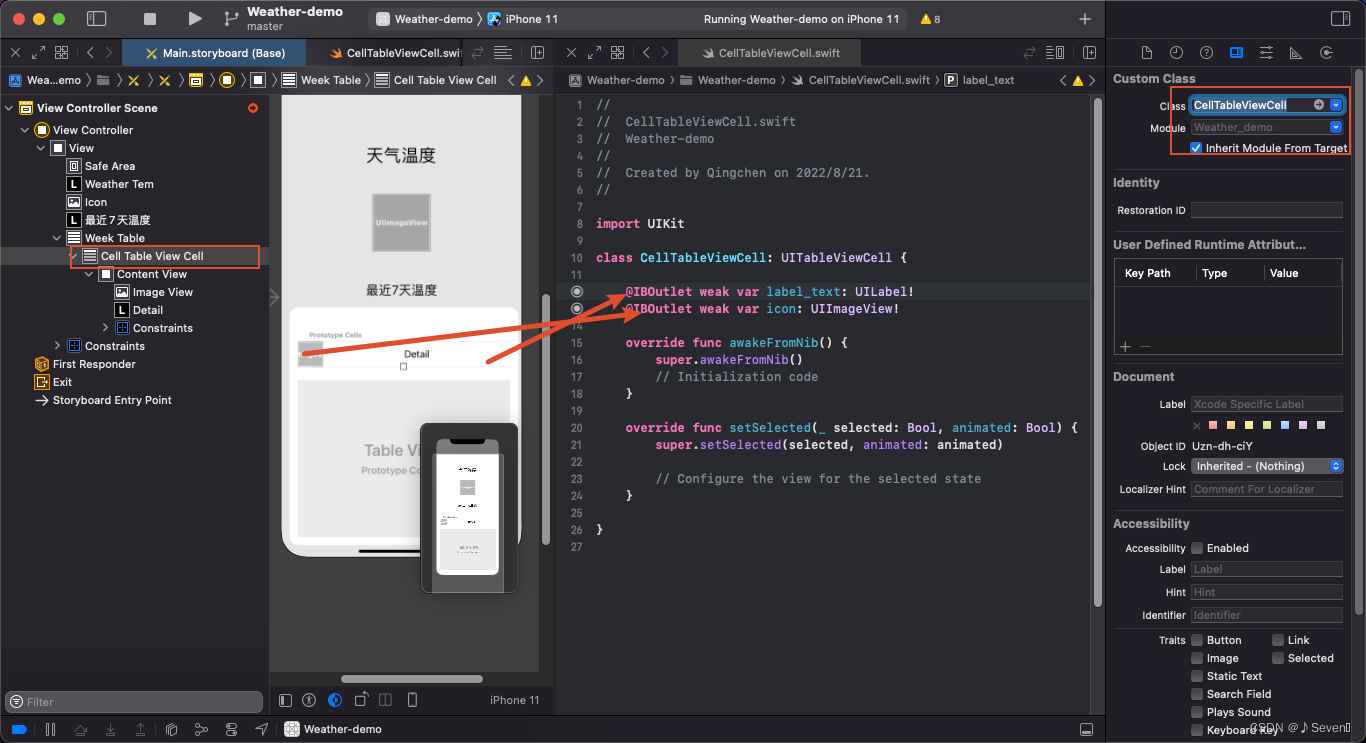Select the Image View outline row

click(x=134, y=292)
